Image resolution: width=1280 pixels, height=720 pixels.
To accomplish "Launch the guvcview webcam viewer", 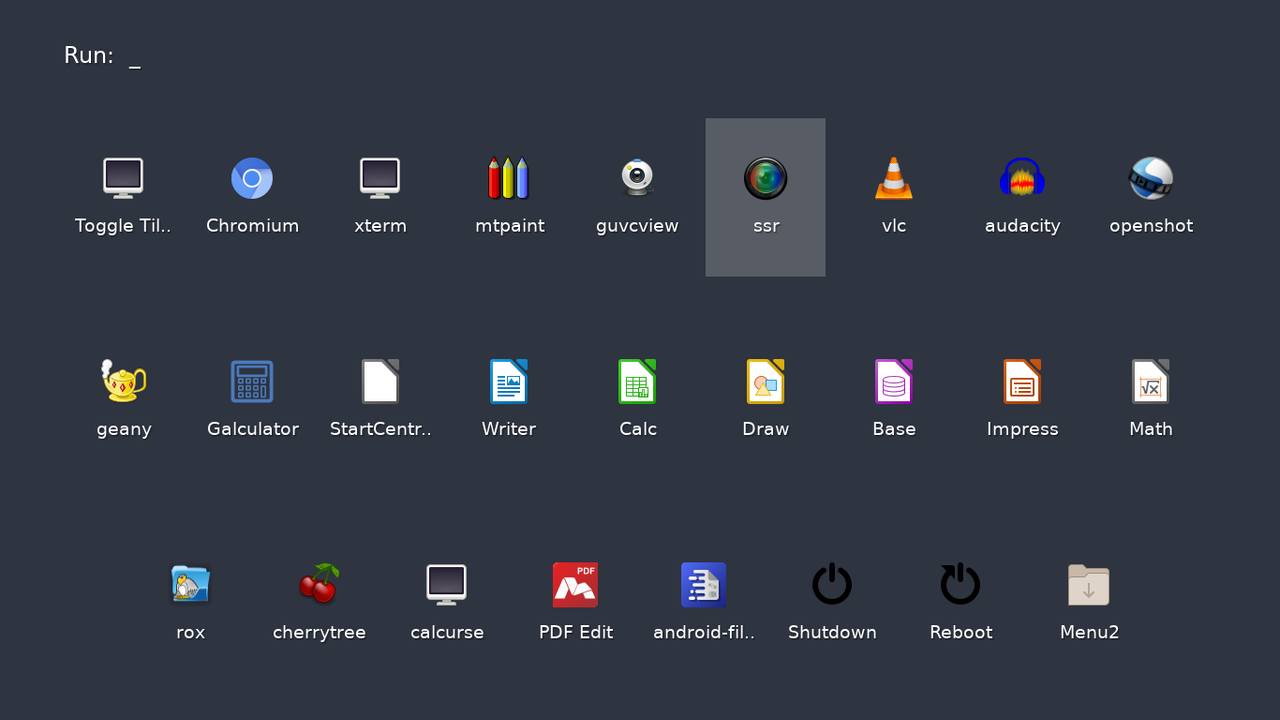I will point(637,178).
